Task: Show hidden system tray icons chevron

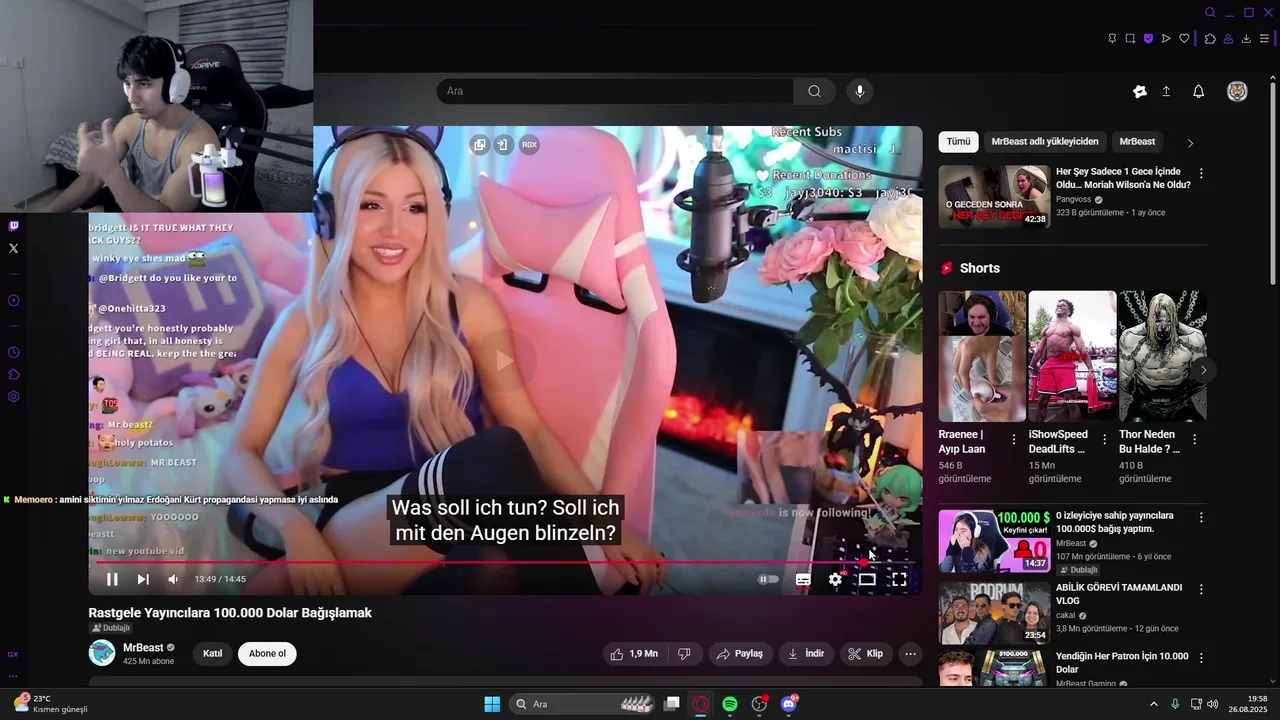Action: (1153, 704)
